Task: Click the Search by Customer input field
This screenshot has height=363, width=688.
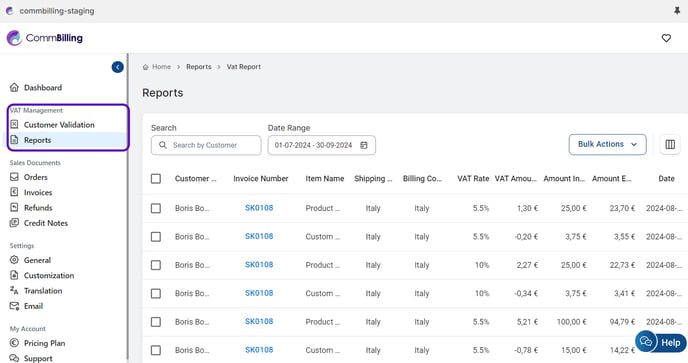Action: click(206, 145)
